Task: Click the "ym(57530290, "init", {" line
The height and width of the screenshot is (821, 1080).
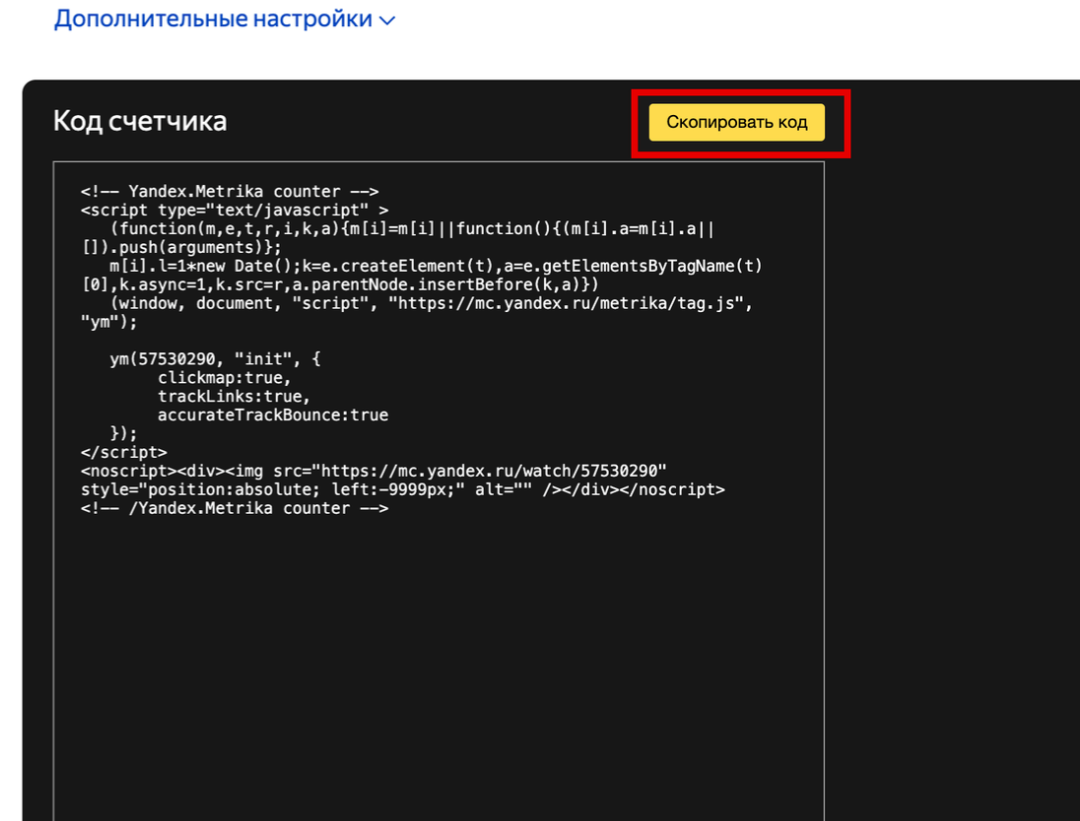Action: click(x=215, y=359)
